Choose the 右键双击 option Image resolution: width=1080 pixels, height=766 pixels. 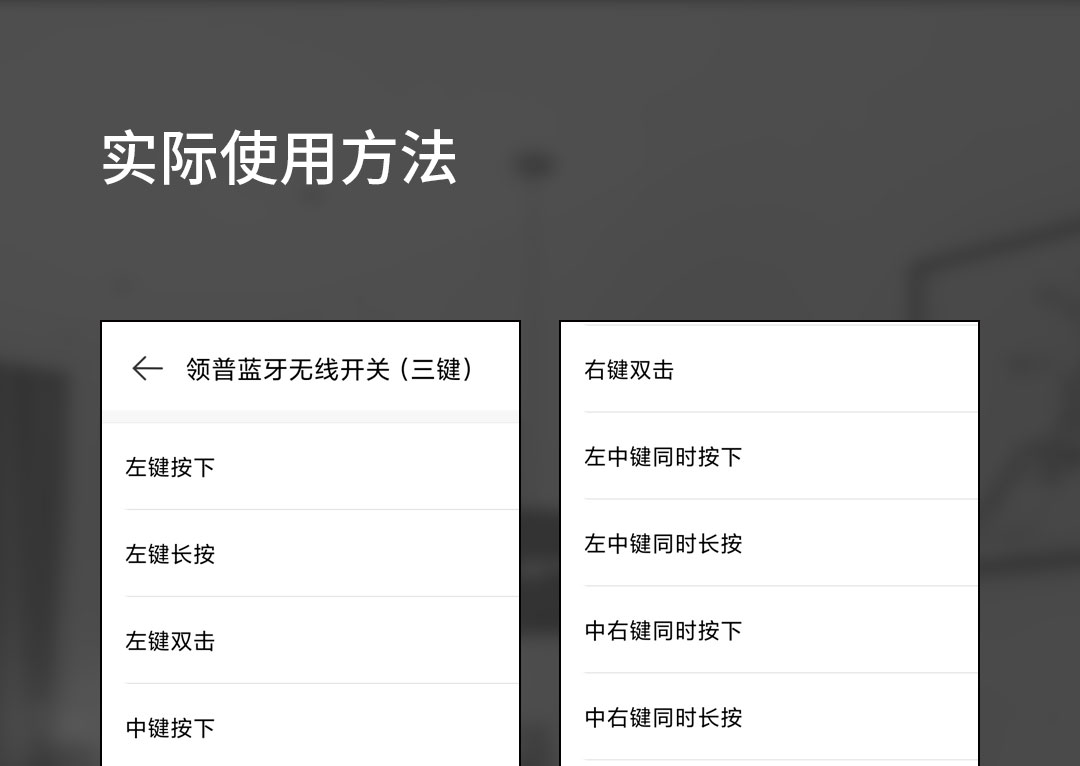[629, 370]
